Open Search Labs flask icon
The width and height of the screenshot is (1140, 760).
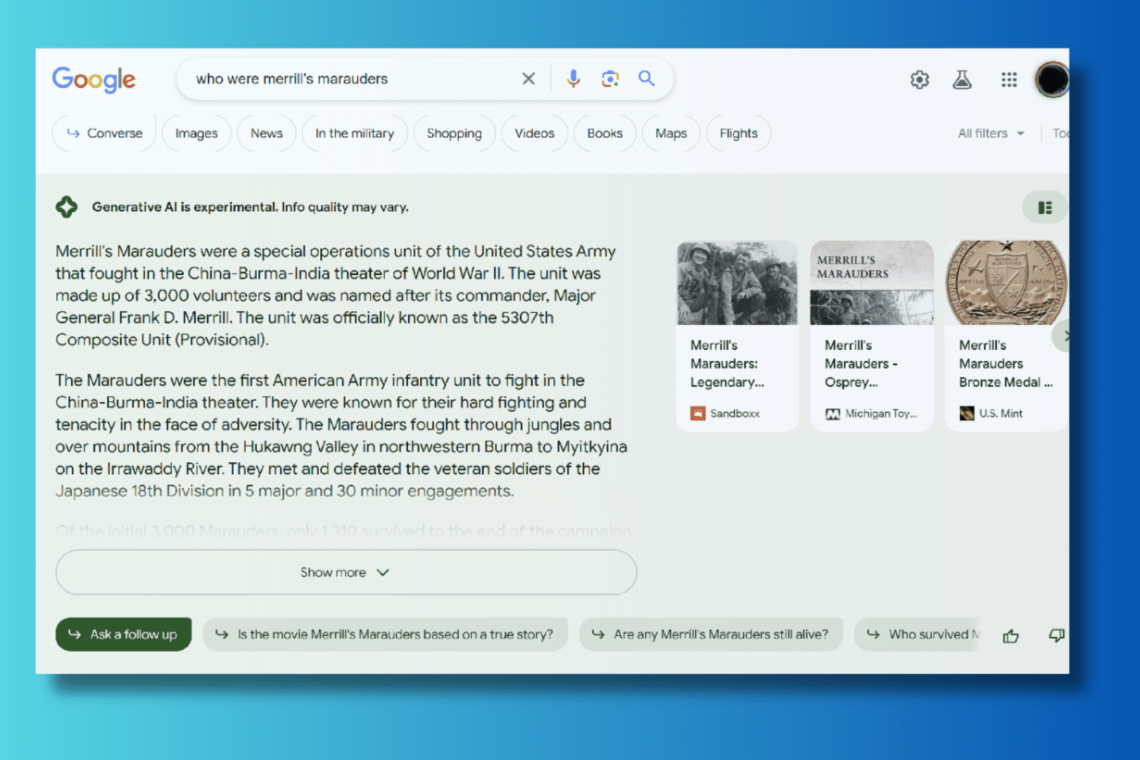pos(962,79)
